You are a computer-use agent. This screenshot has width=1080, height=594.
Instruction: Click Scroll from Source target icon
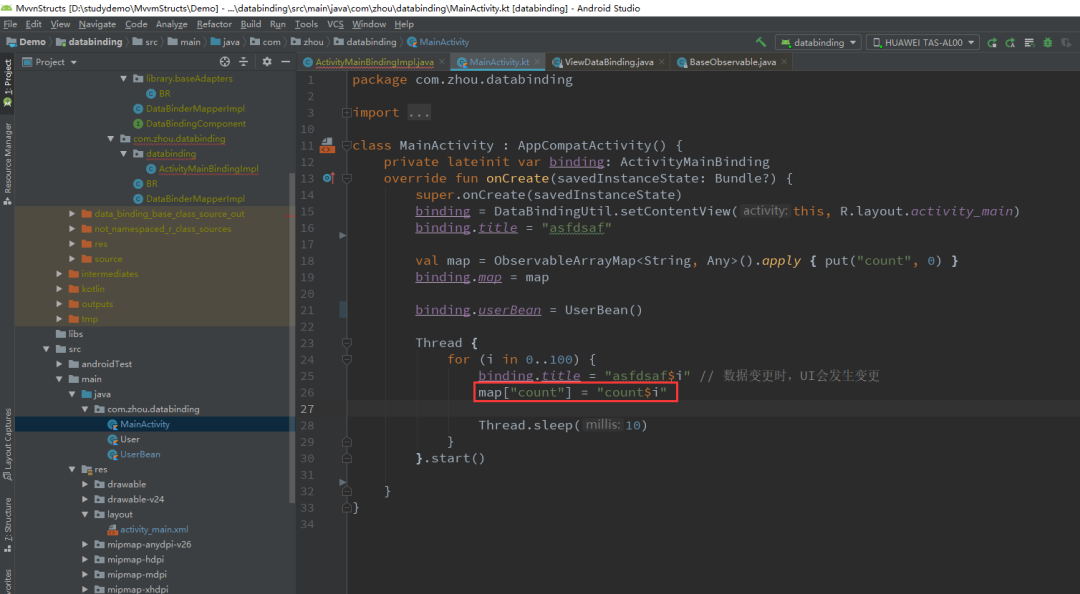pyautogui.click(x=225, y=62)
